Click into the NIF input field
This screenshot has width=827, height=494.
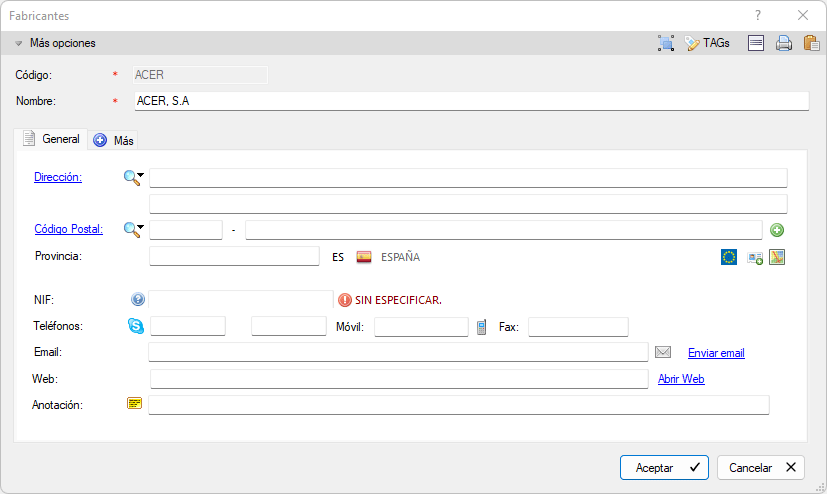pos(240,299)
